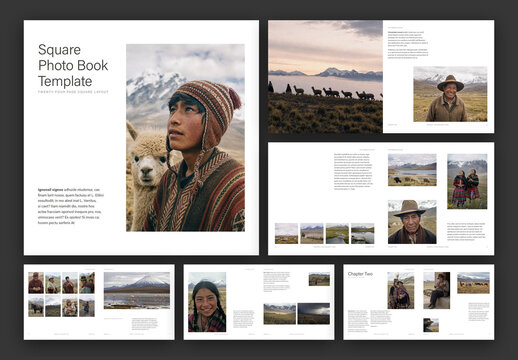
Task: Click the tiny photo below the seated man
Action: pyautogui.click(x=431, y=325)
